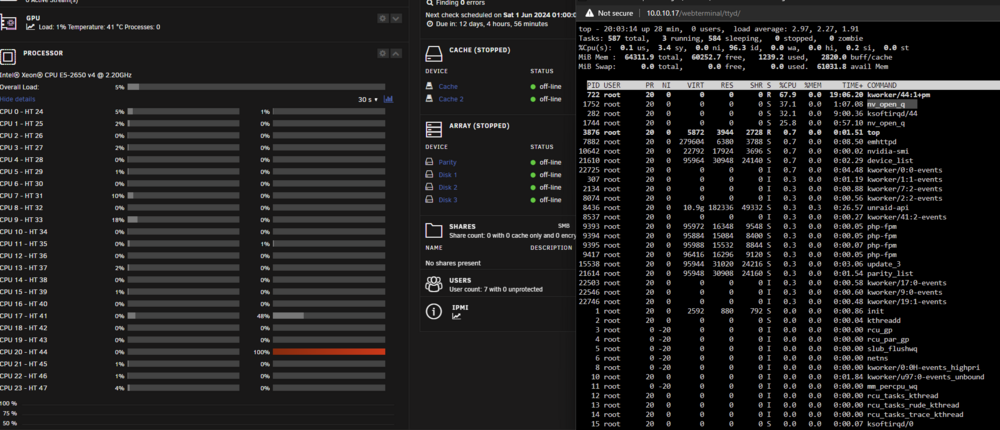
Task: Collapse the Processor tile chevron
Action: tap(396, 54)
